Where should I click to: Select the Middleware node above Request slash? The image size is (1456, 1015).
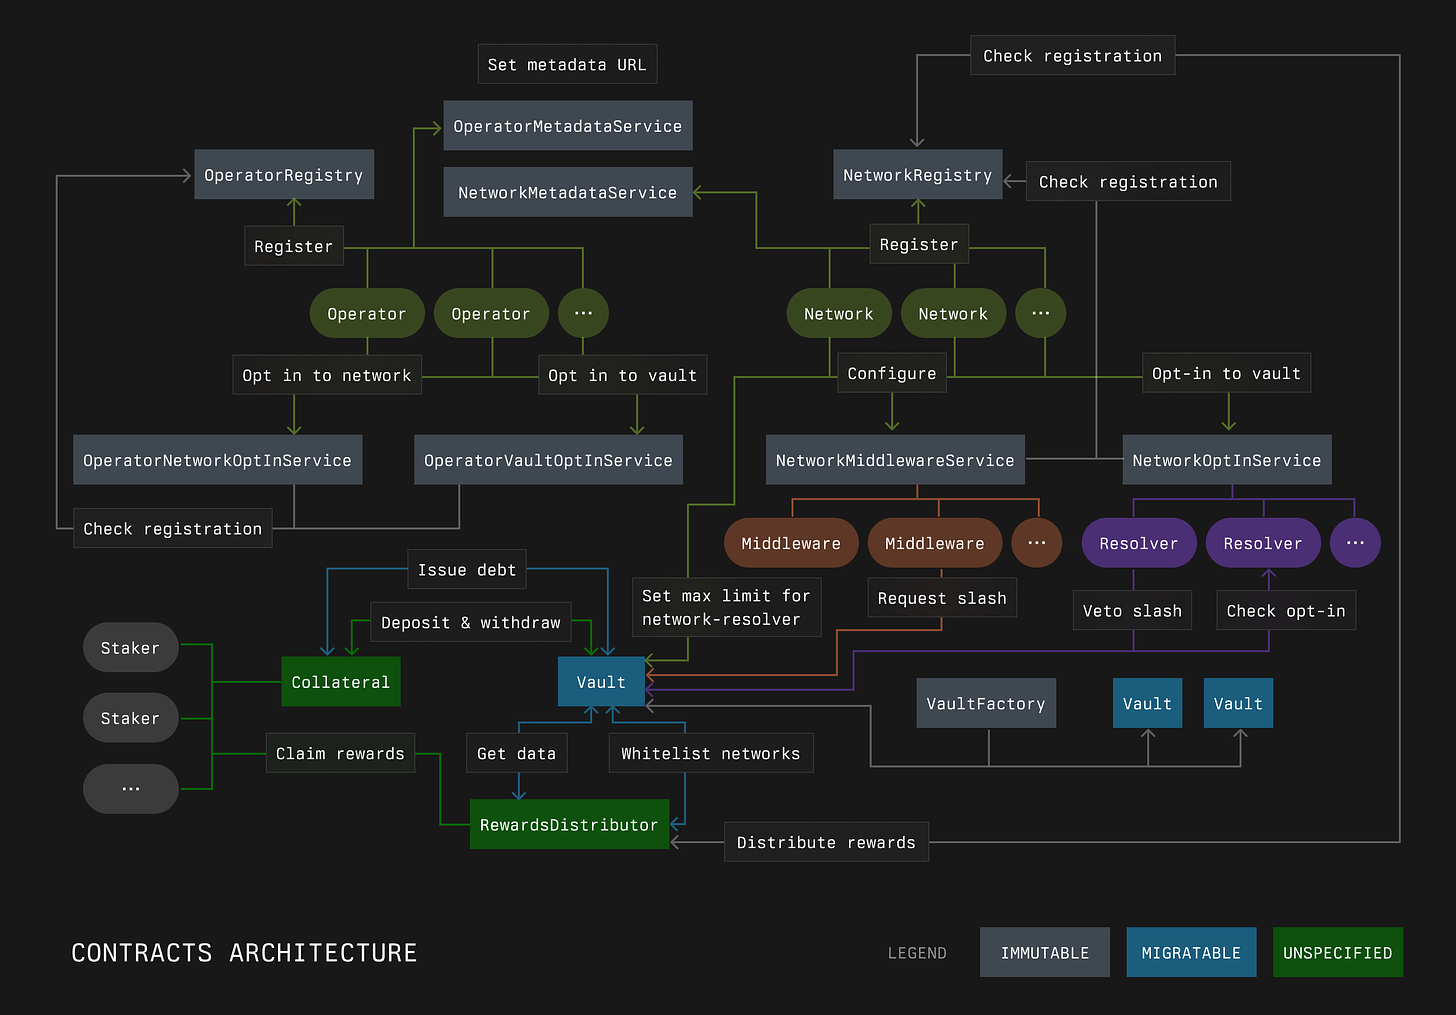[x=935, y=543]
